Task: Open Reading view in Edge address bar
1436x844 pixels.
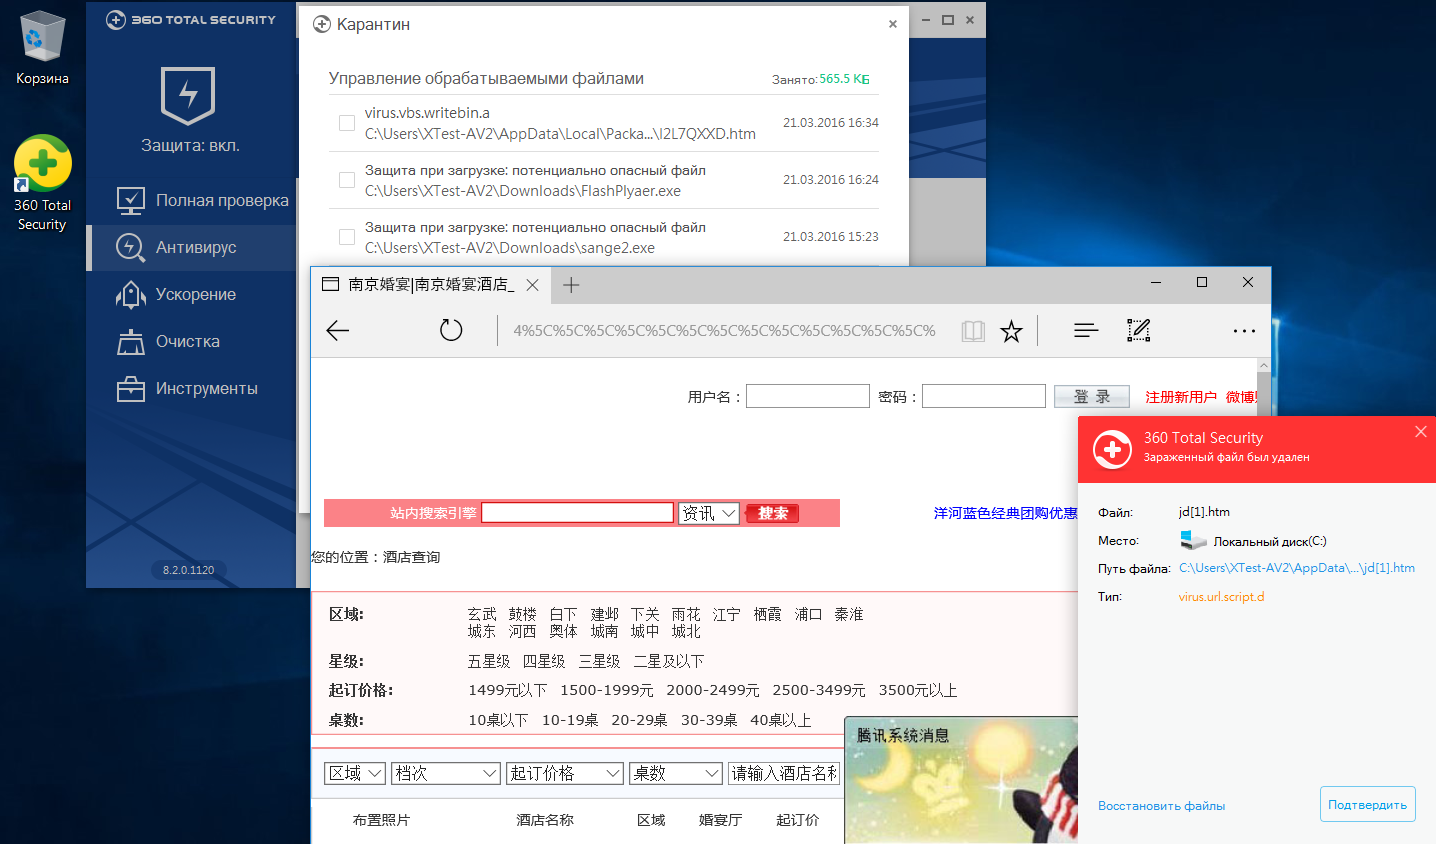Action: [x=973, y=331]
